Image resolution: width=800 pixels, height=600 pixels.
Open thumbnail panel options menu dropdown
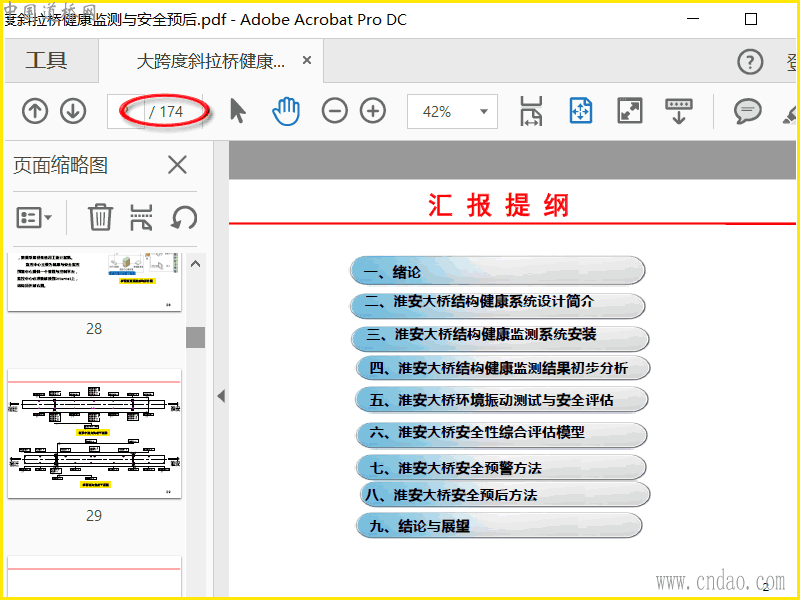[34, 218]
